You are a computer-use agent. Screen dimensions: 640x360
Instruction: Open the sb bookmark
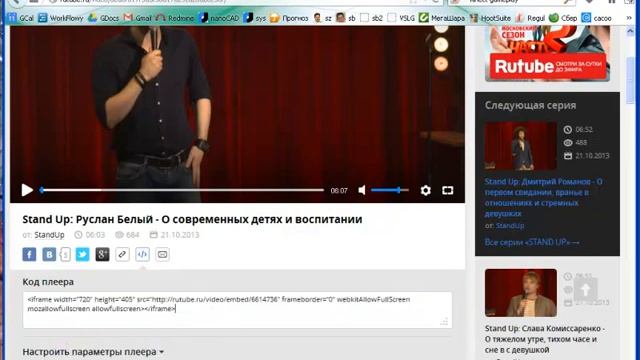tap(346, 18)
